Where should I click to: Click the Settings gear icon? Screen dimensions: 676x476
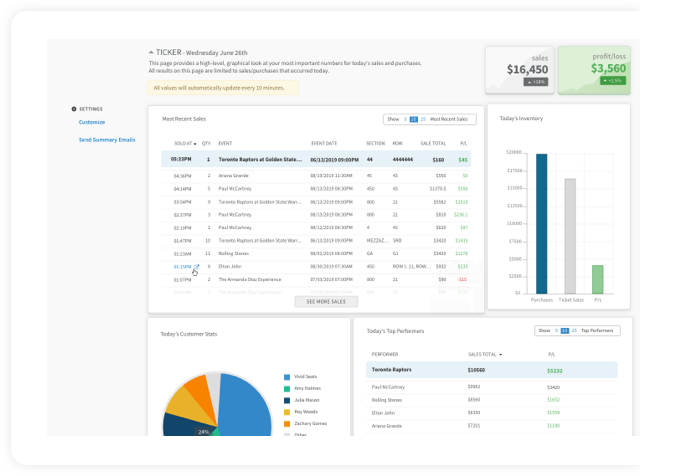74,109
